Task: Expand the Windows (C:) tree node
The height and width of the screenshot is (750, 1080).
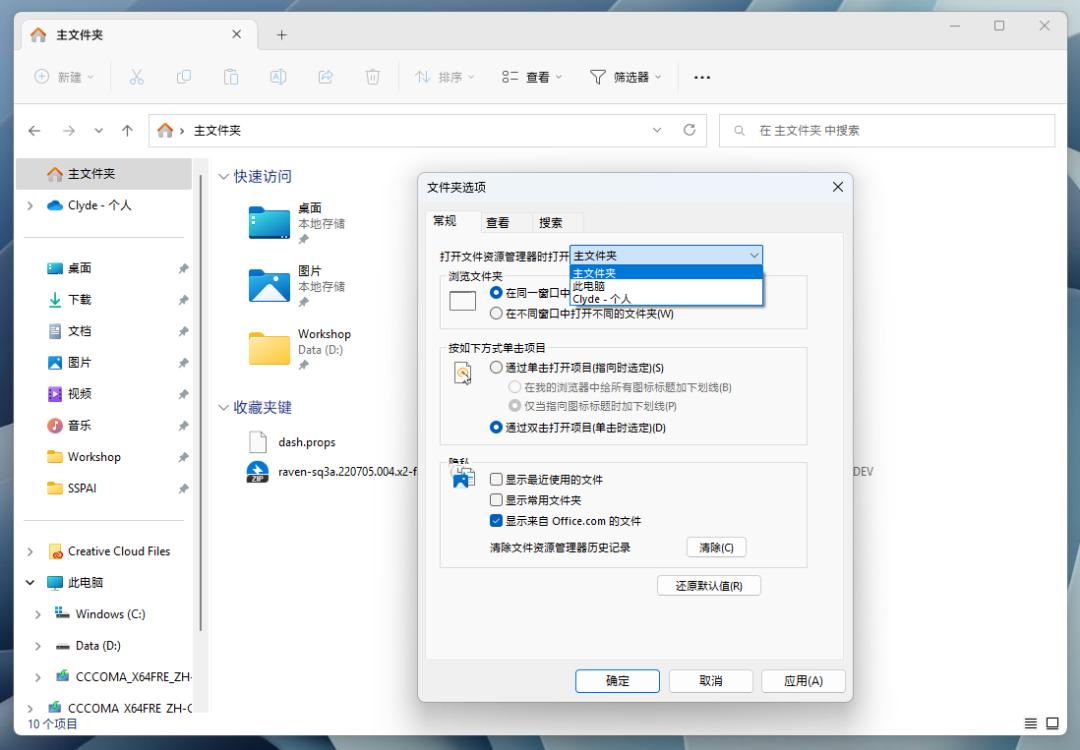Action: coord(37,614)
